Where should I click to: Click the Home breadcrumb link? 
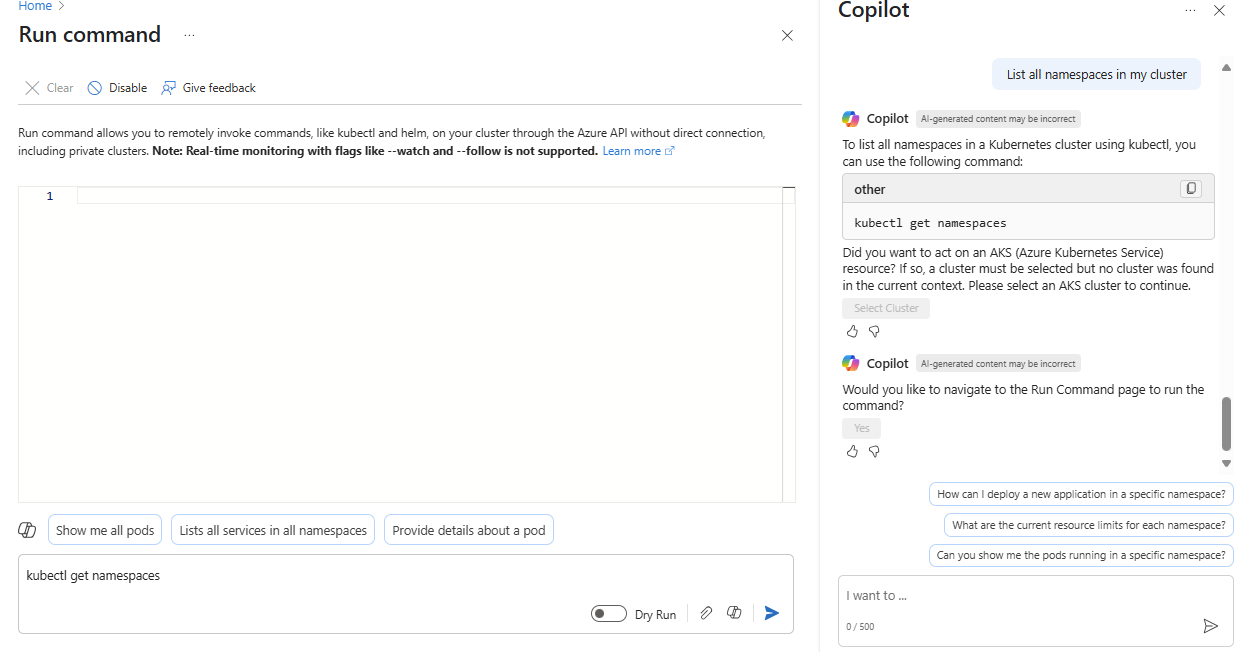coord(35,6)
